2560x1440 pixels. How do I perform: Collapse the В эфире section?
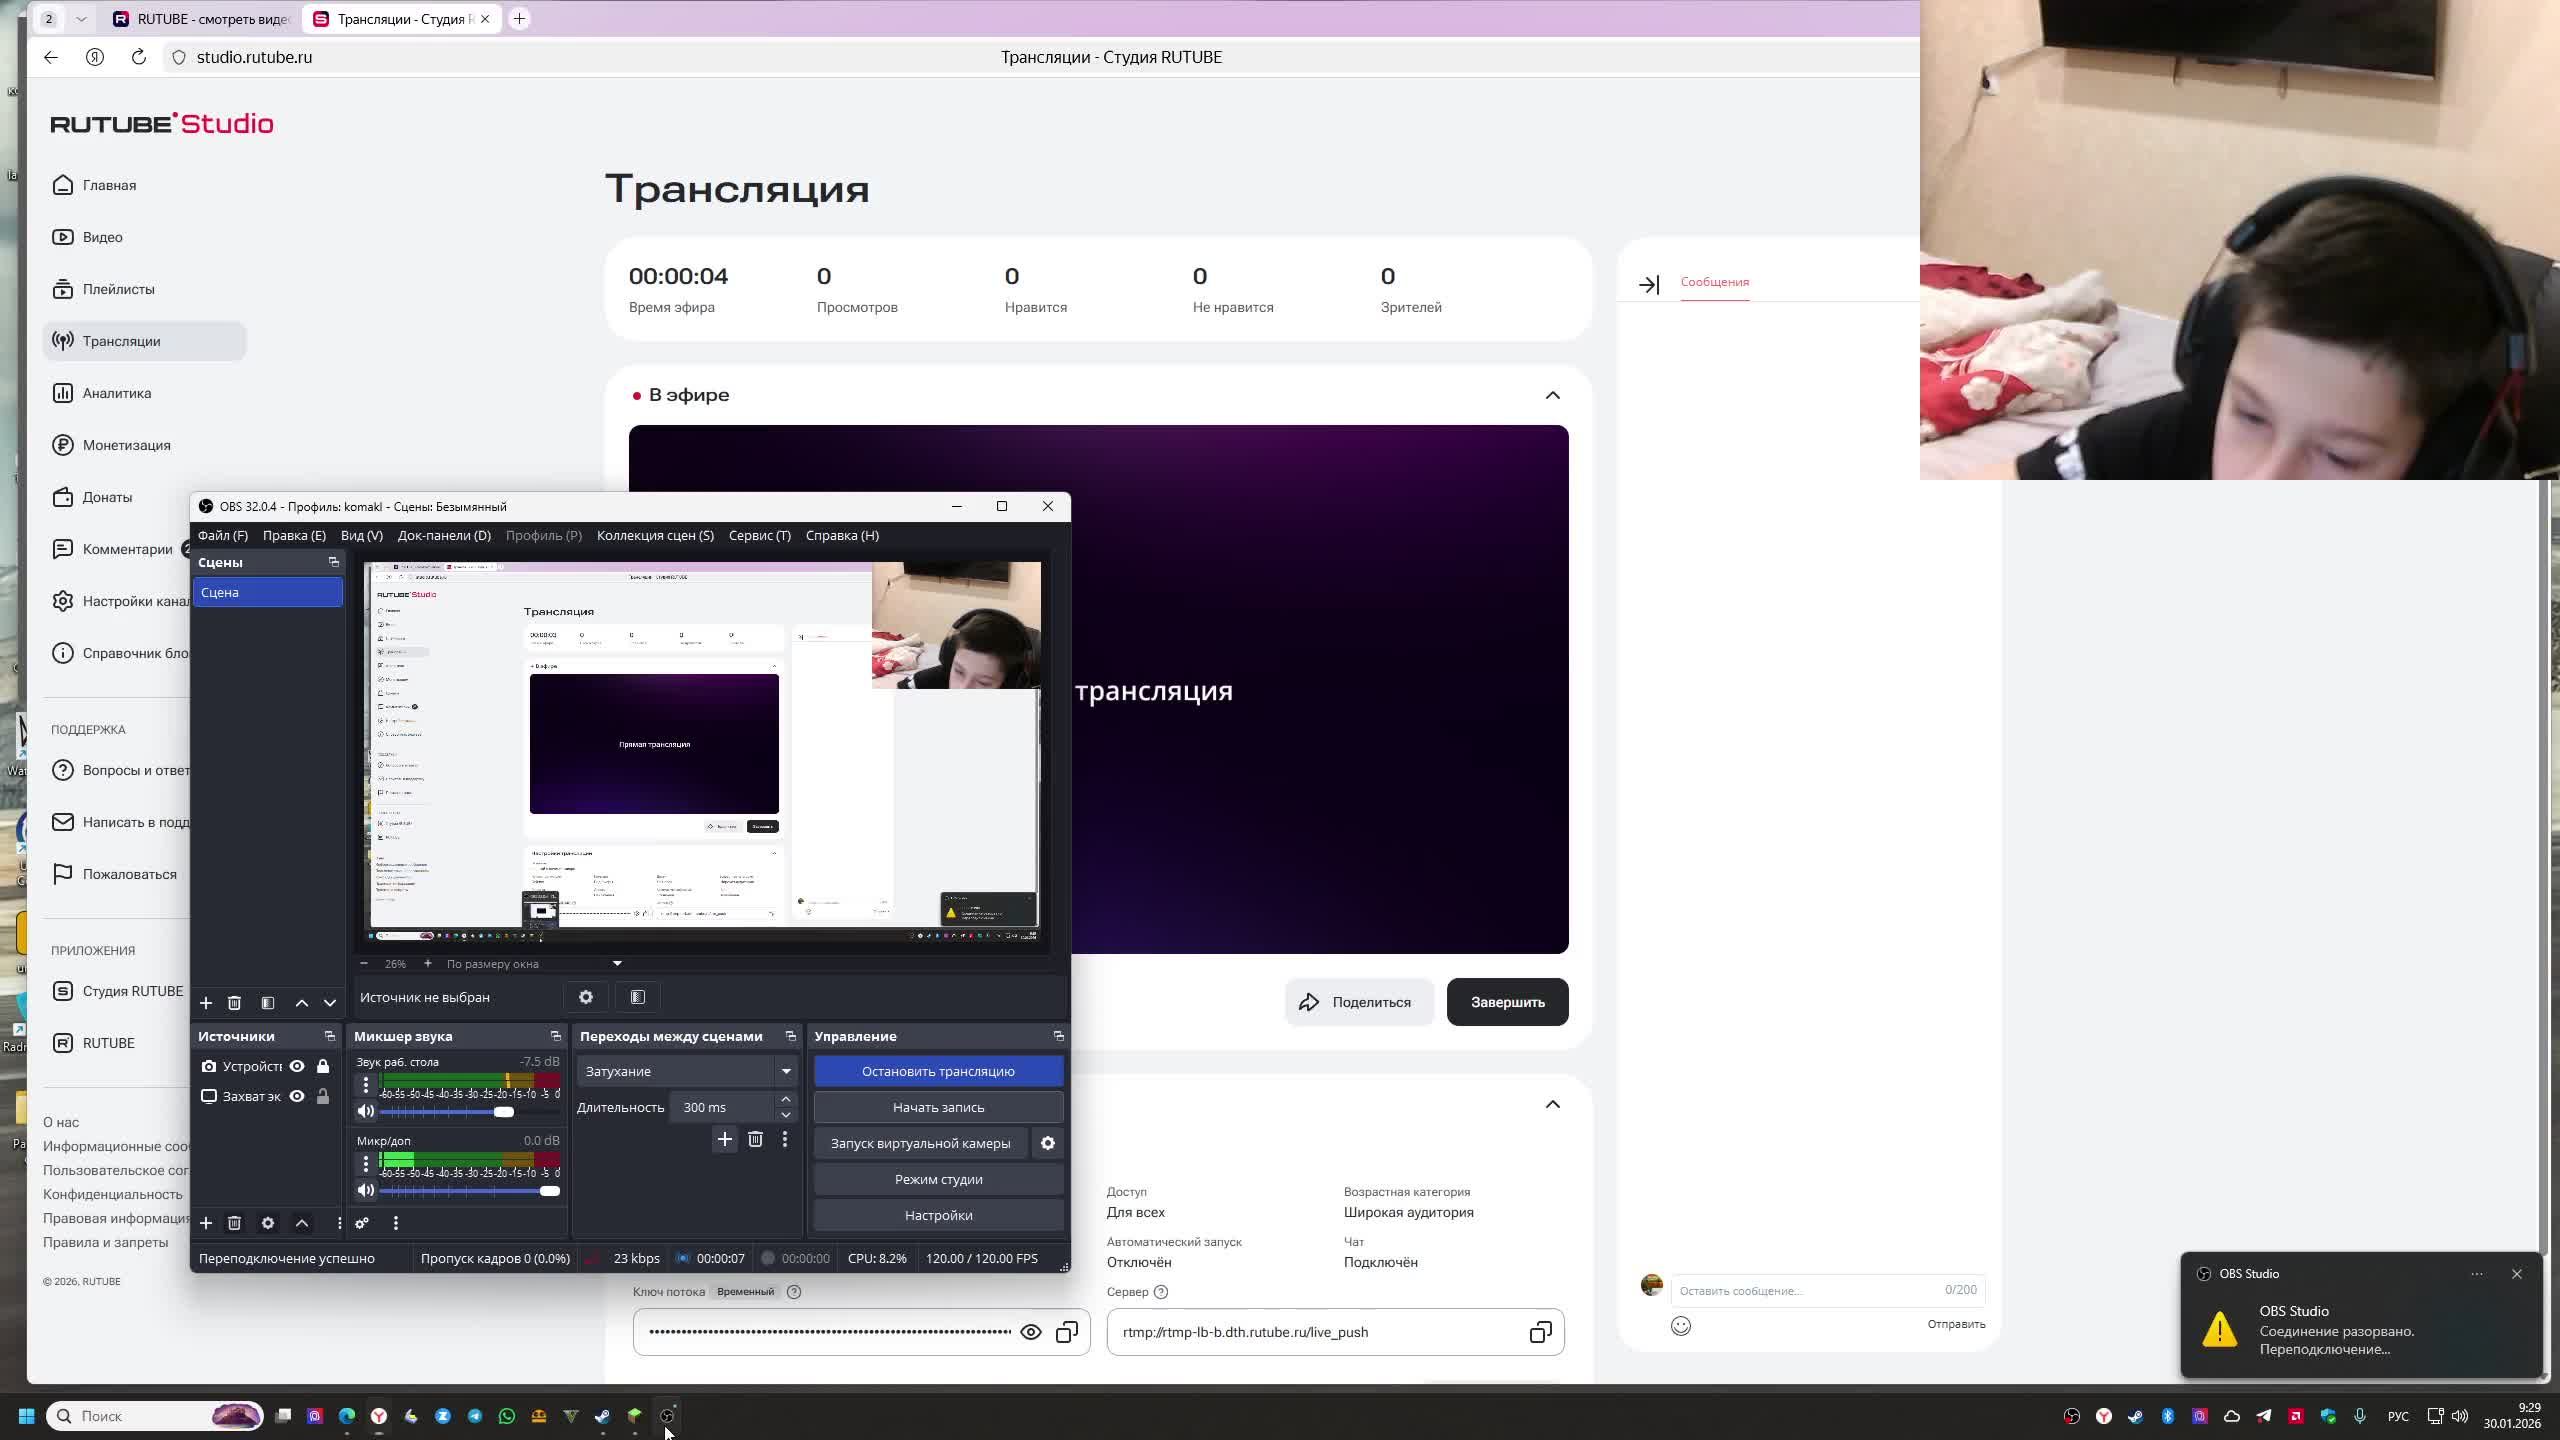coord(1552,395)
